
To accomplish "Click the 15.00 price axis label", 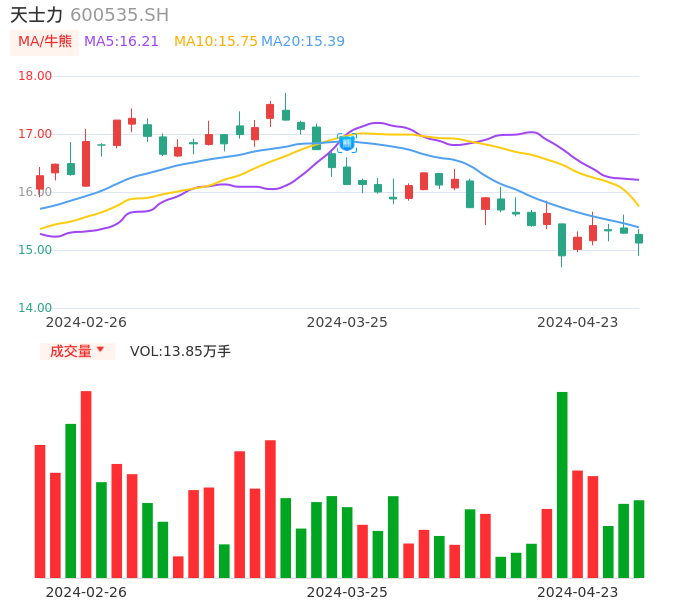I will tap(35, 250).
